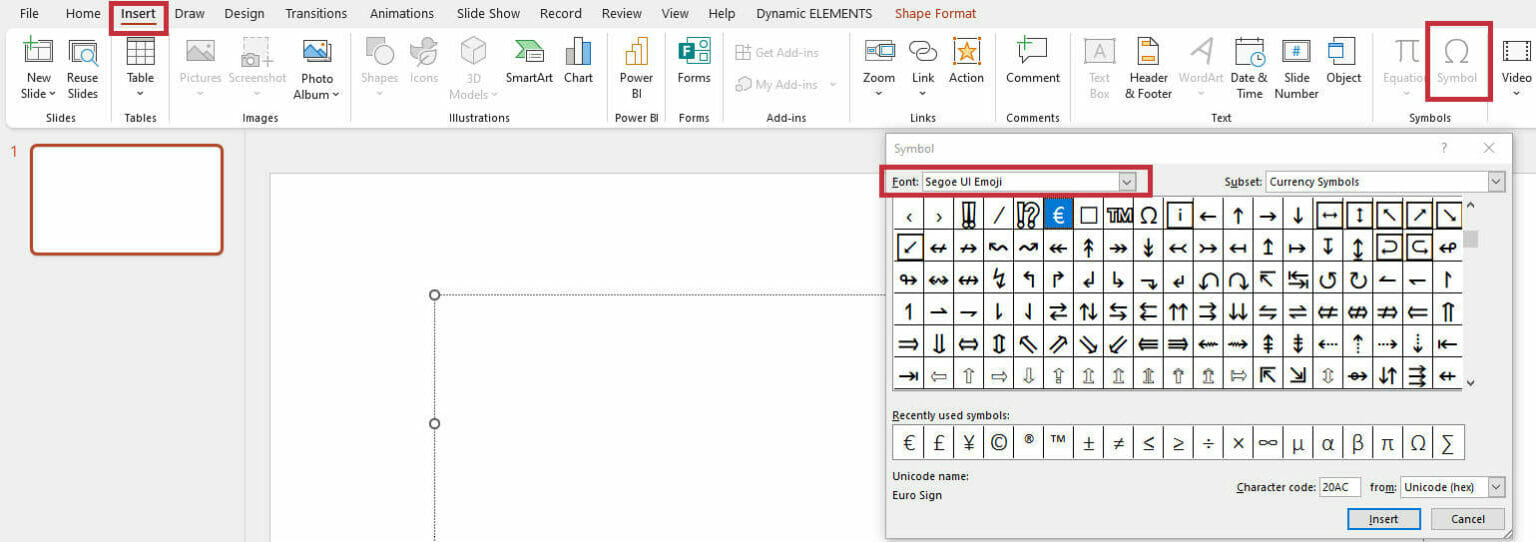The height and width of the screenshot is (542, 1536).
Task: Select the pound sign in recently used symbols
Action: (x=939, y=443)
